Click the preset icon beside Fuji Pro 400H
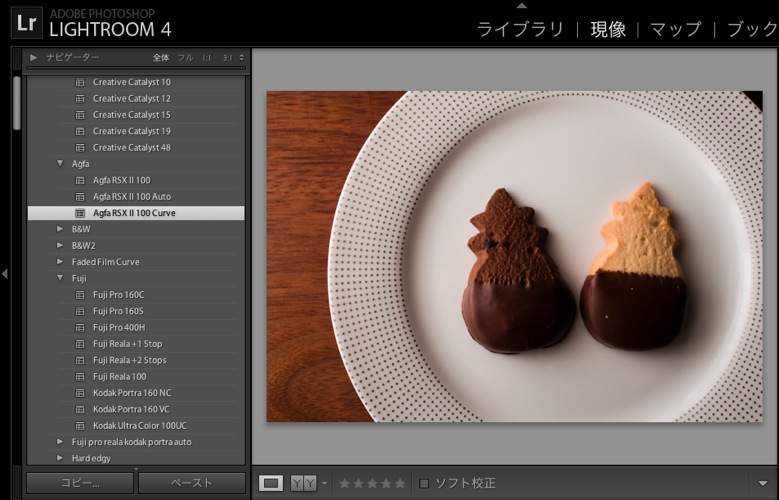Screen dimensions: 779x500 79,328
